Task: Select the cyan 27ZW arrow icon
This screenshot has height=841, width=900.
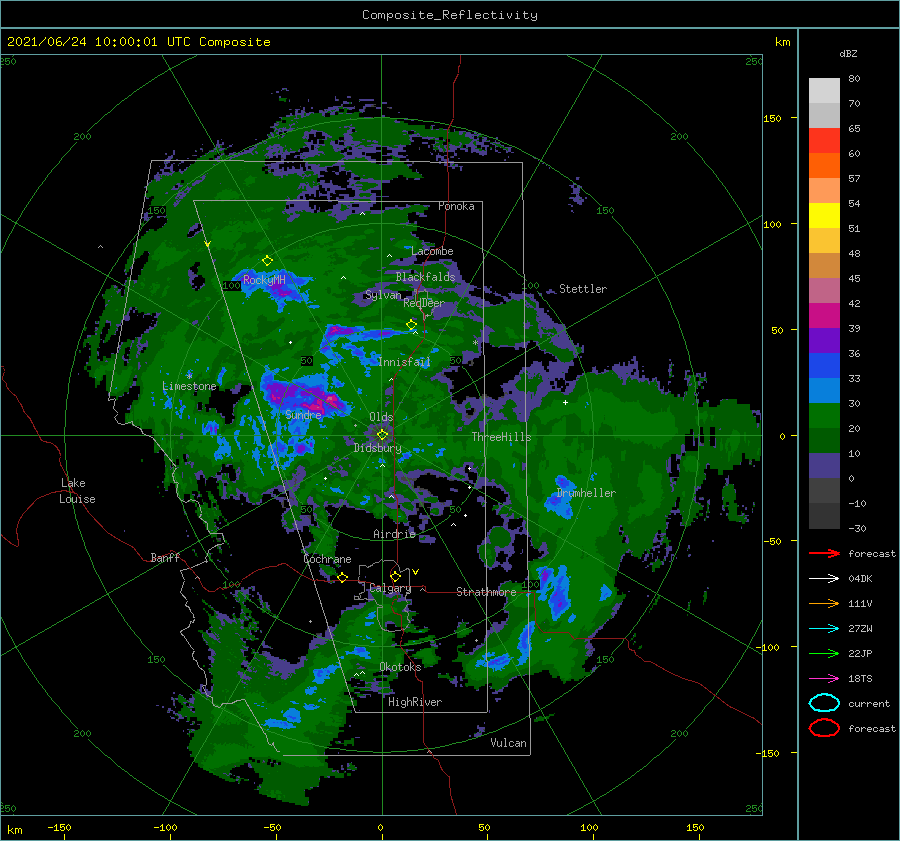Action: [x=824, y=629]
